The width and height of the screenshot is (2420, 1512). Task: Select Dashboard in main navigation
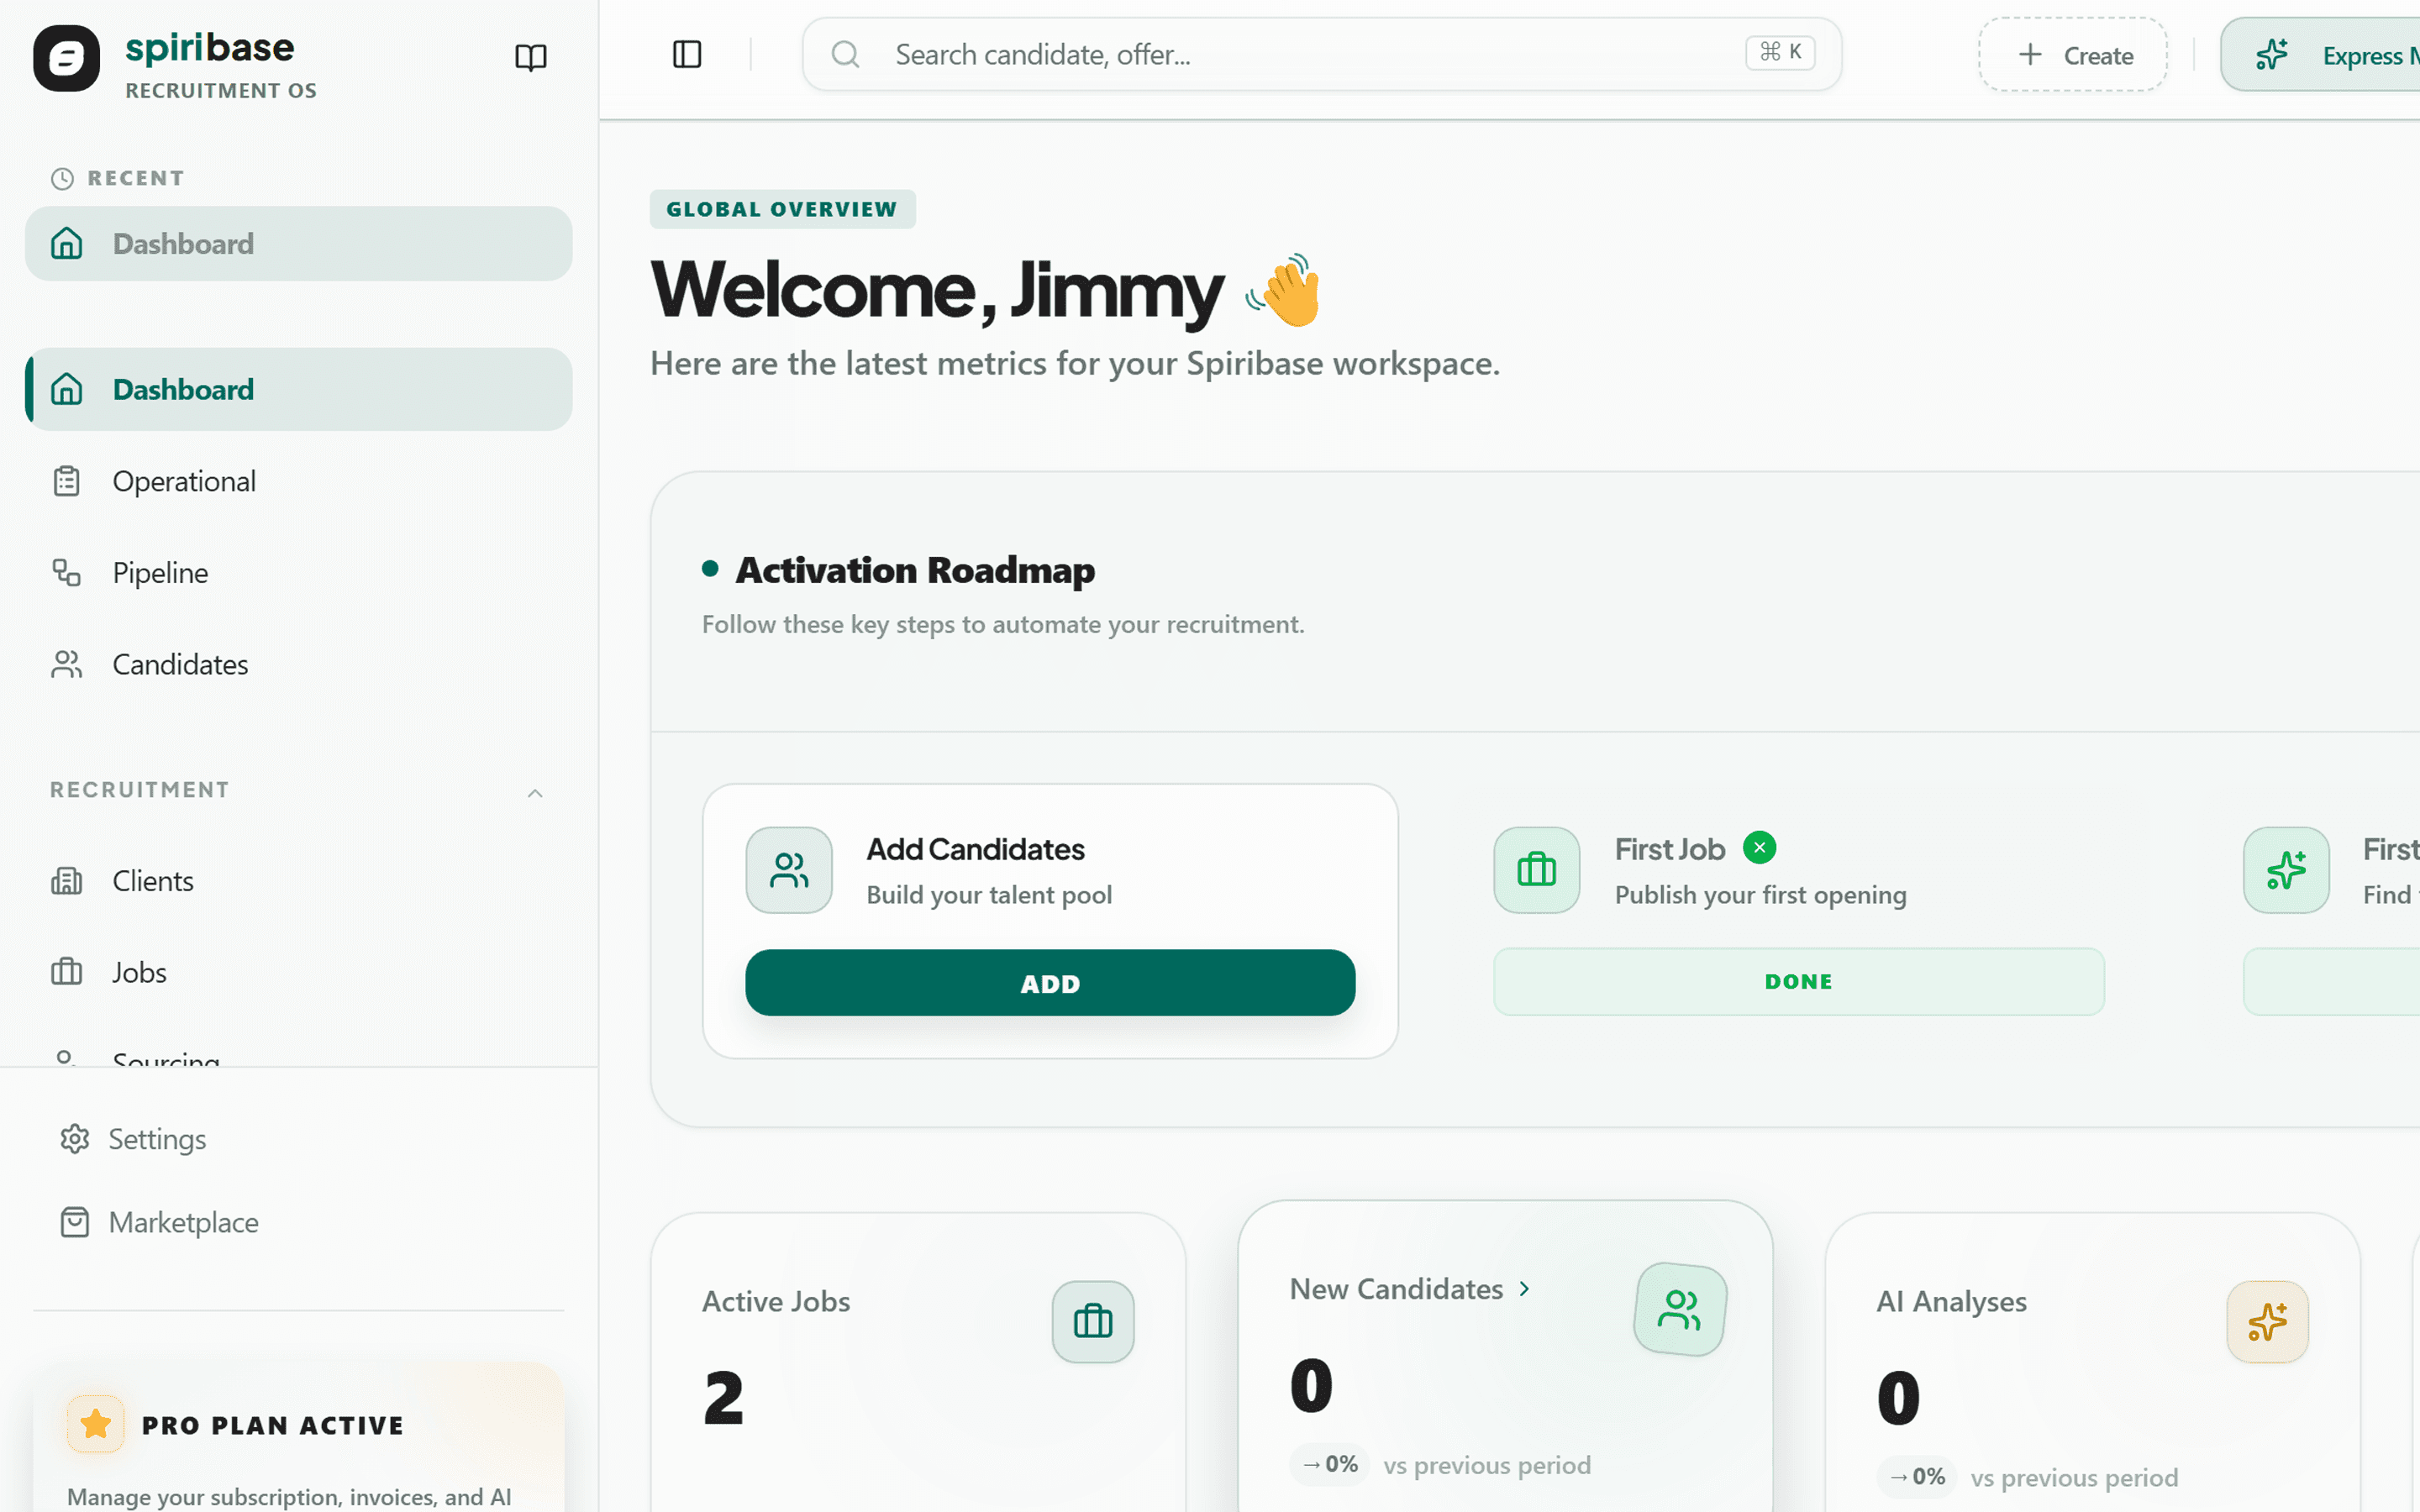pyautogui.click(x=298, y=389)
